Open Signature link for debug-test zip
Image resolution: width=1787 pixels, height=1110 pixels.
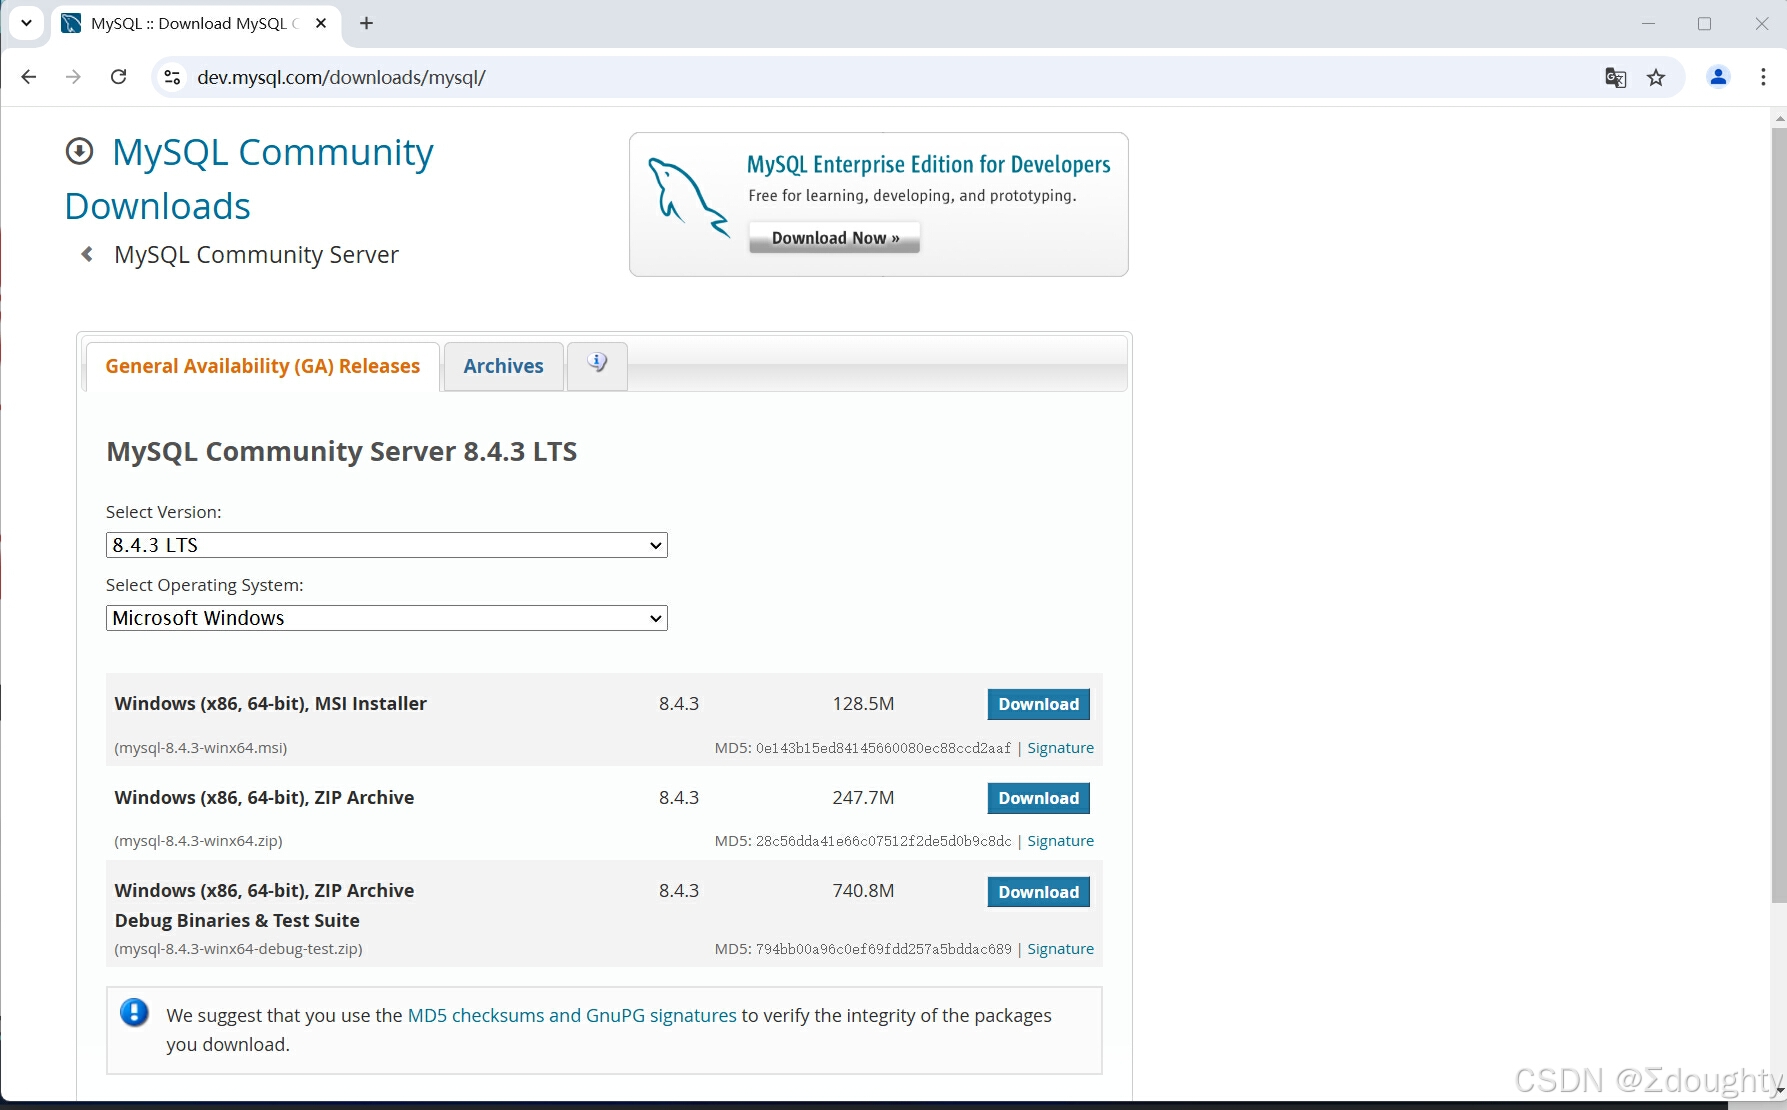click(1060, 949)
